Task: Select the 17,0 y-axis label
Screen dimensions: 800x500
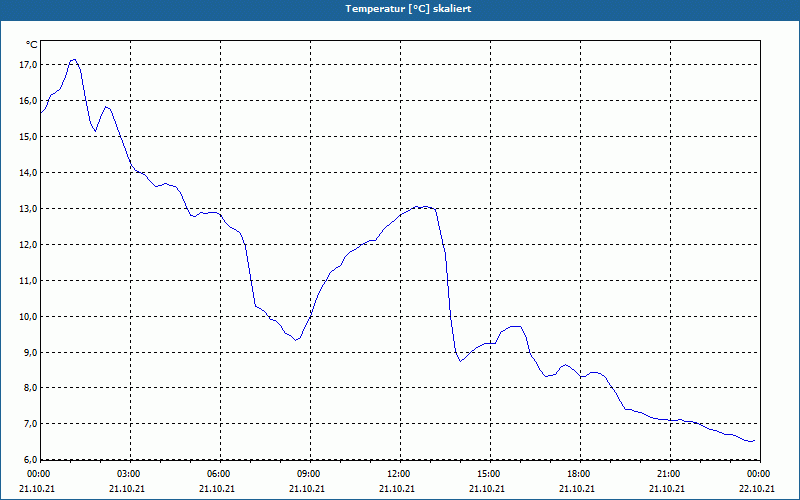Action: tap(29, 65)
